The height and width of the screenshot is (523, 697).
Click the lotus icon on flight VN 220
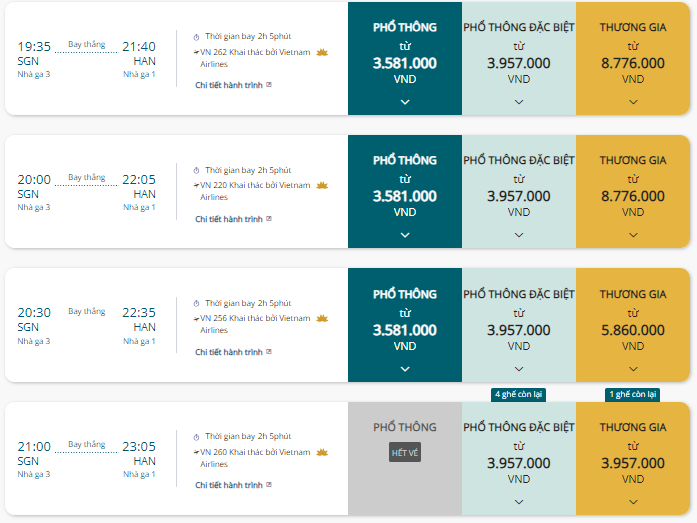(322, 185)
